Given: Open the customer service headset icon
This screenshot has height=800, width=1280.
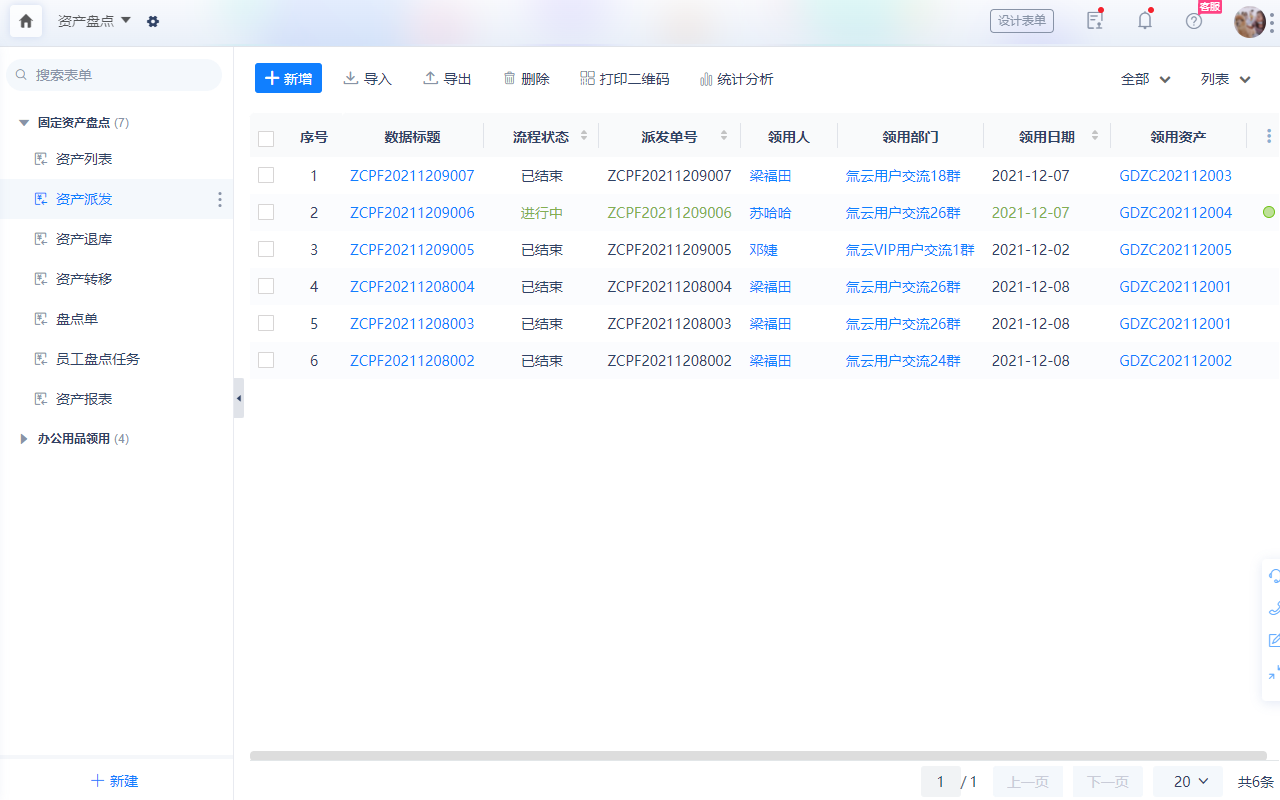Looking at the screenshot, I should click(1274, 576).
